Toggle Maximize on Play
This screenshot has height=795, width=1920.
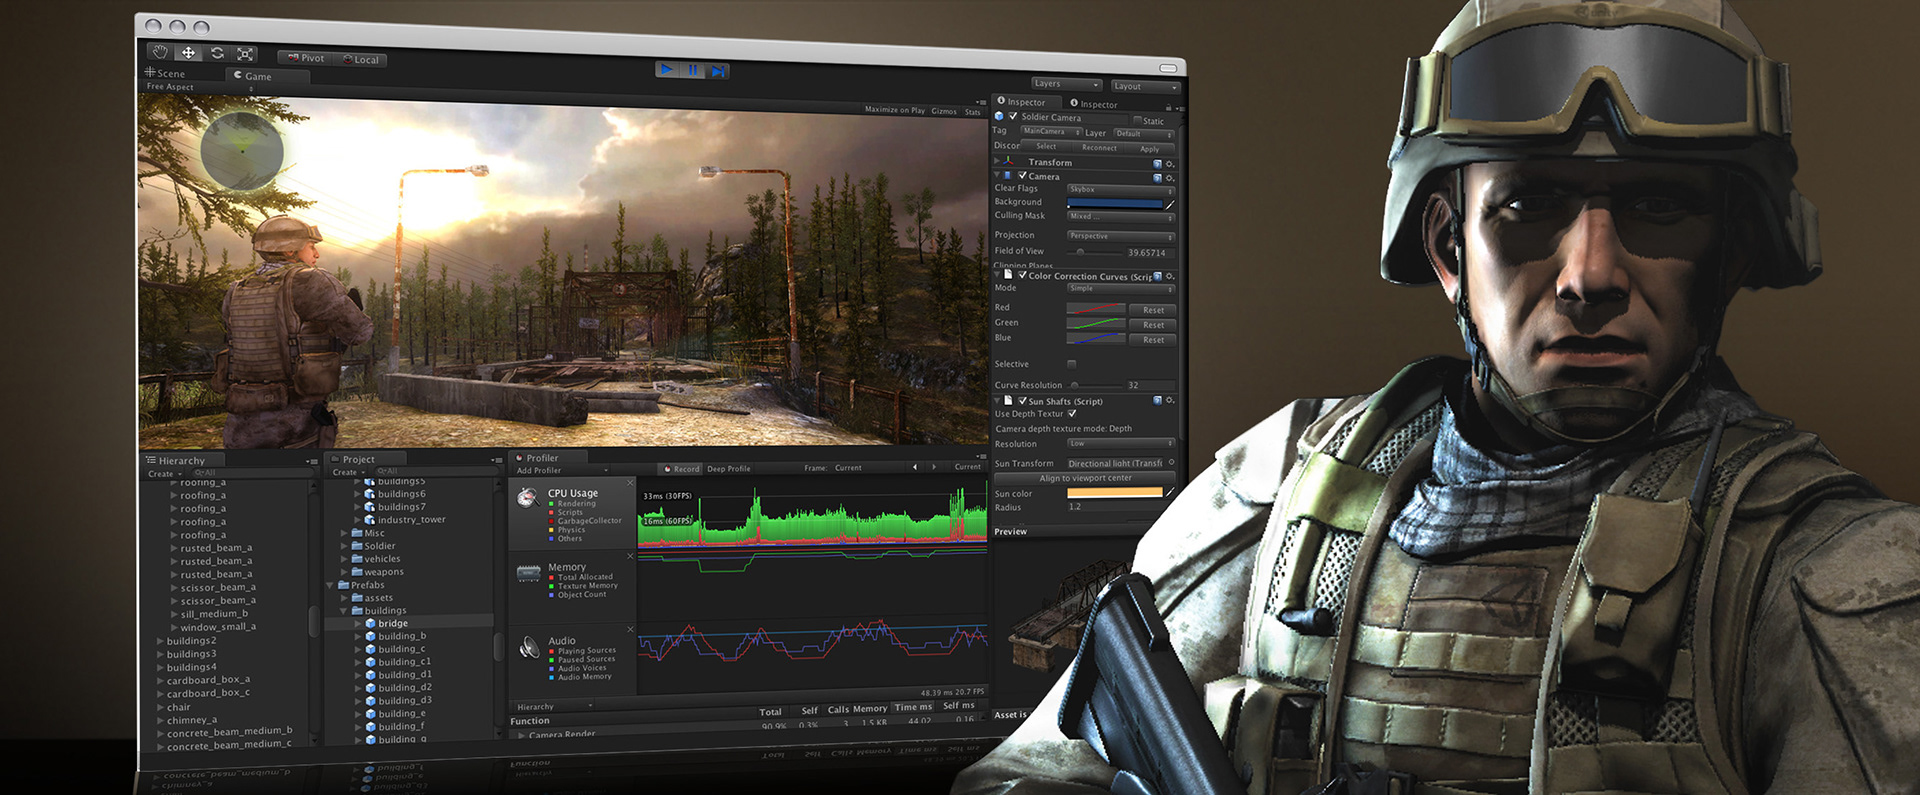[x=895, y=110]
